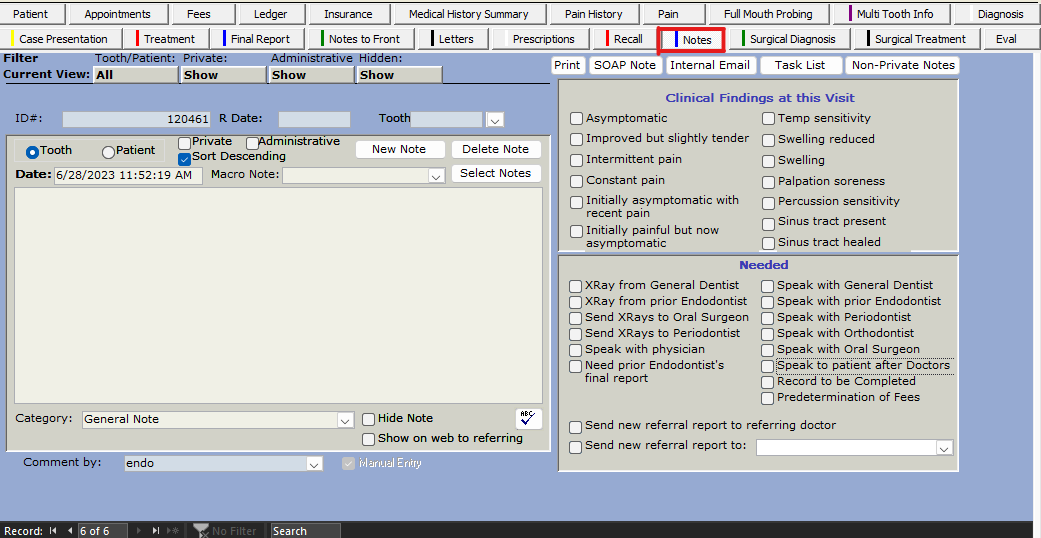Open the Medical History Summary tab
Image resolution: width=1041 pixels, height=538 pixels.
click(468, 14)
